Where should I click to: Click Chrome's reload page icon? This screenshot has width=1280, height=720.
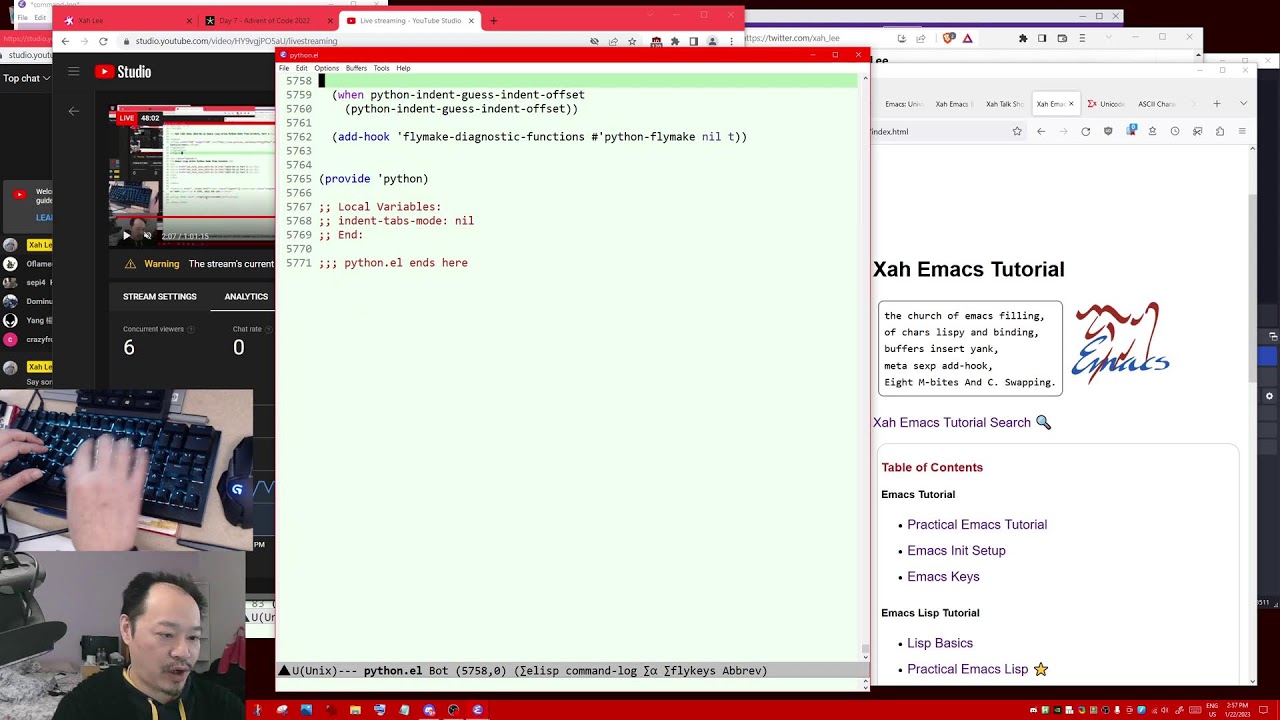tap(103, 41)
